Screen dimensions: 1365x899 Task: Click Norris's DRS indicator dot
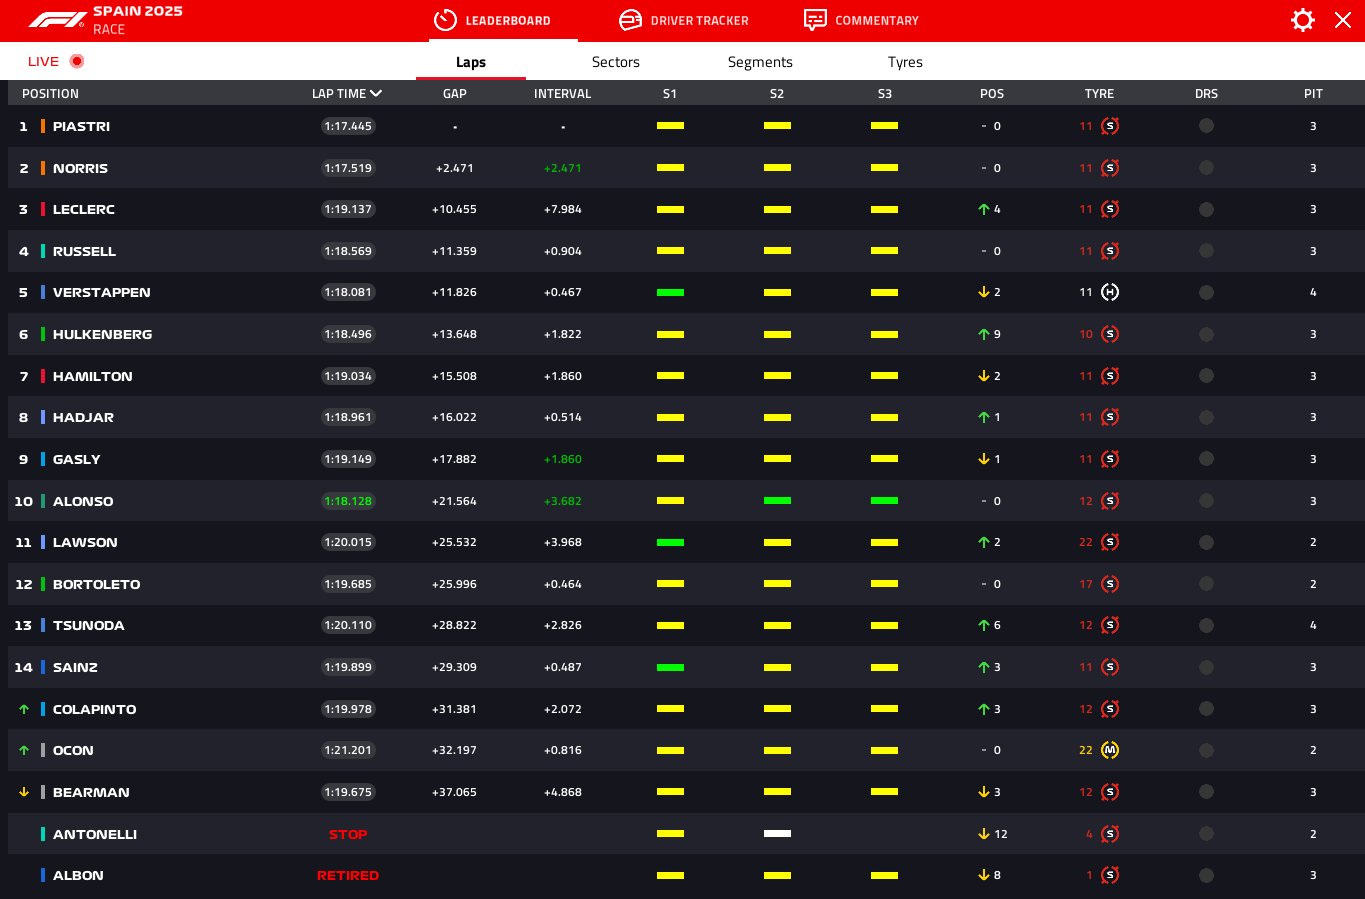(1206, 168)
